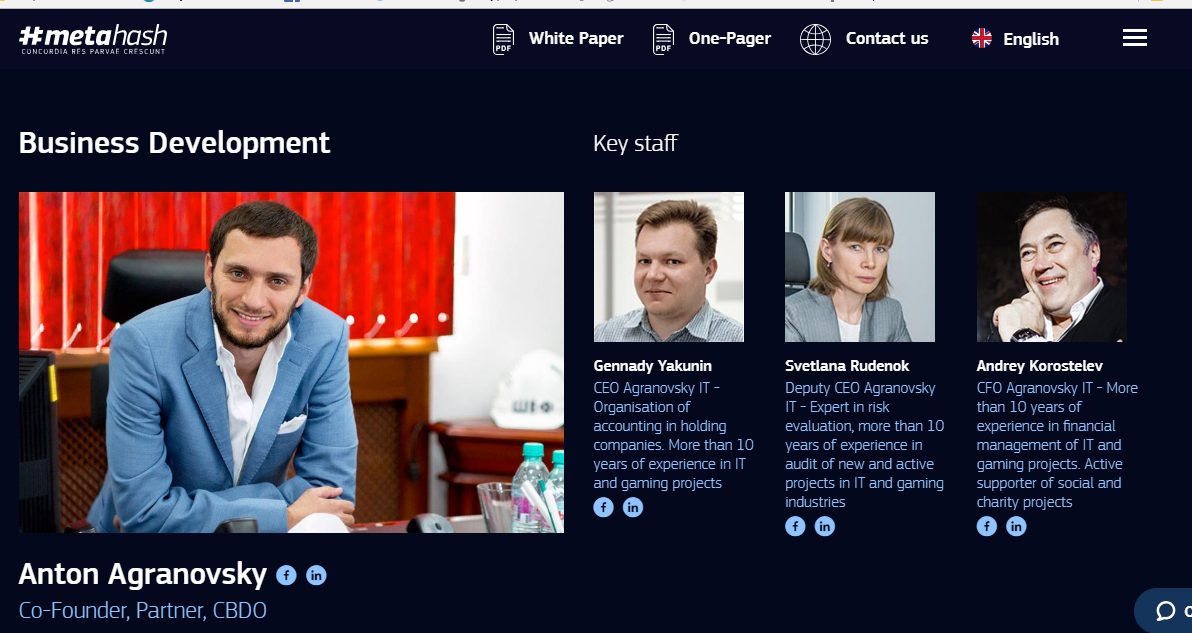
Task: Click the One-Pager PDF icon
Action: click(x=663, y=39)
